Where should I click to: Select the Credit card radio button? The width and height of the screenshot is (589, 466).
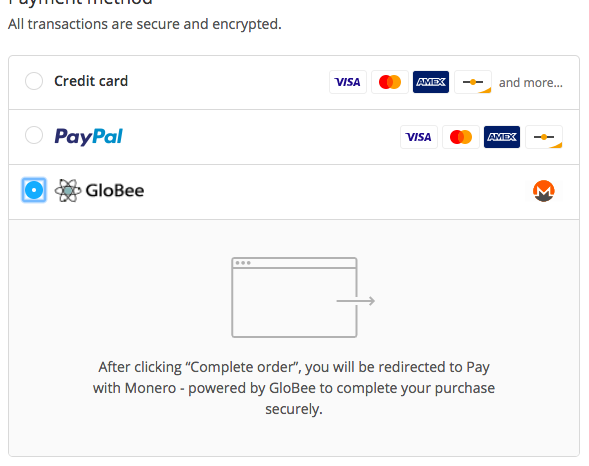pyautogui.click(x=34, y=81)
